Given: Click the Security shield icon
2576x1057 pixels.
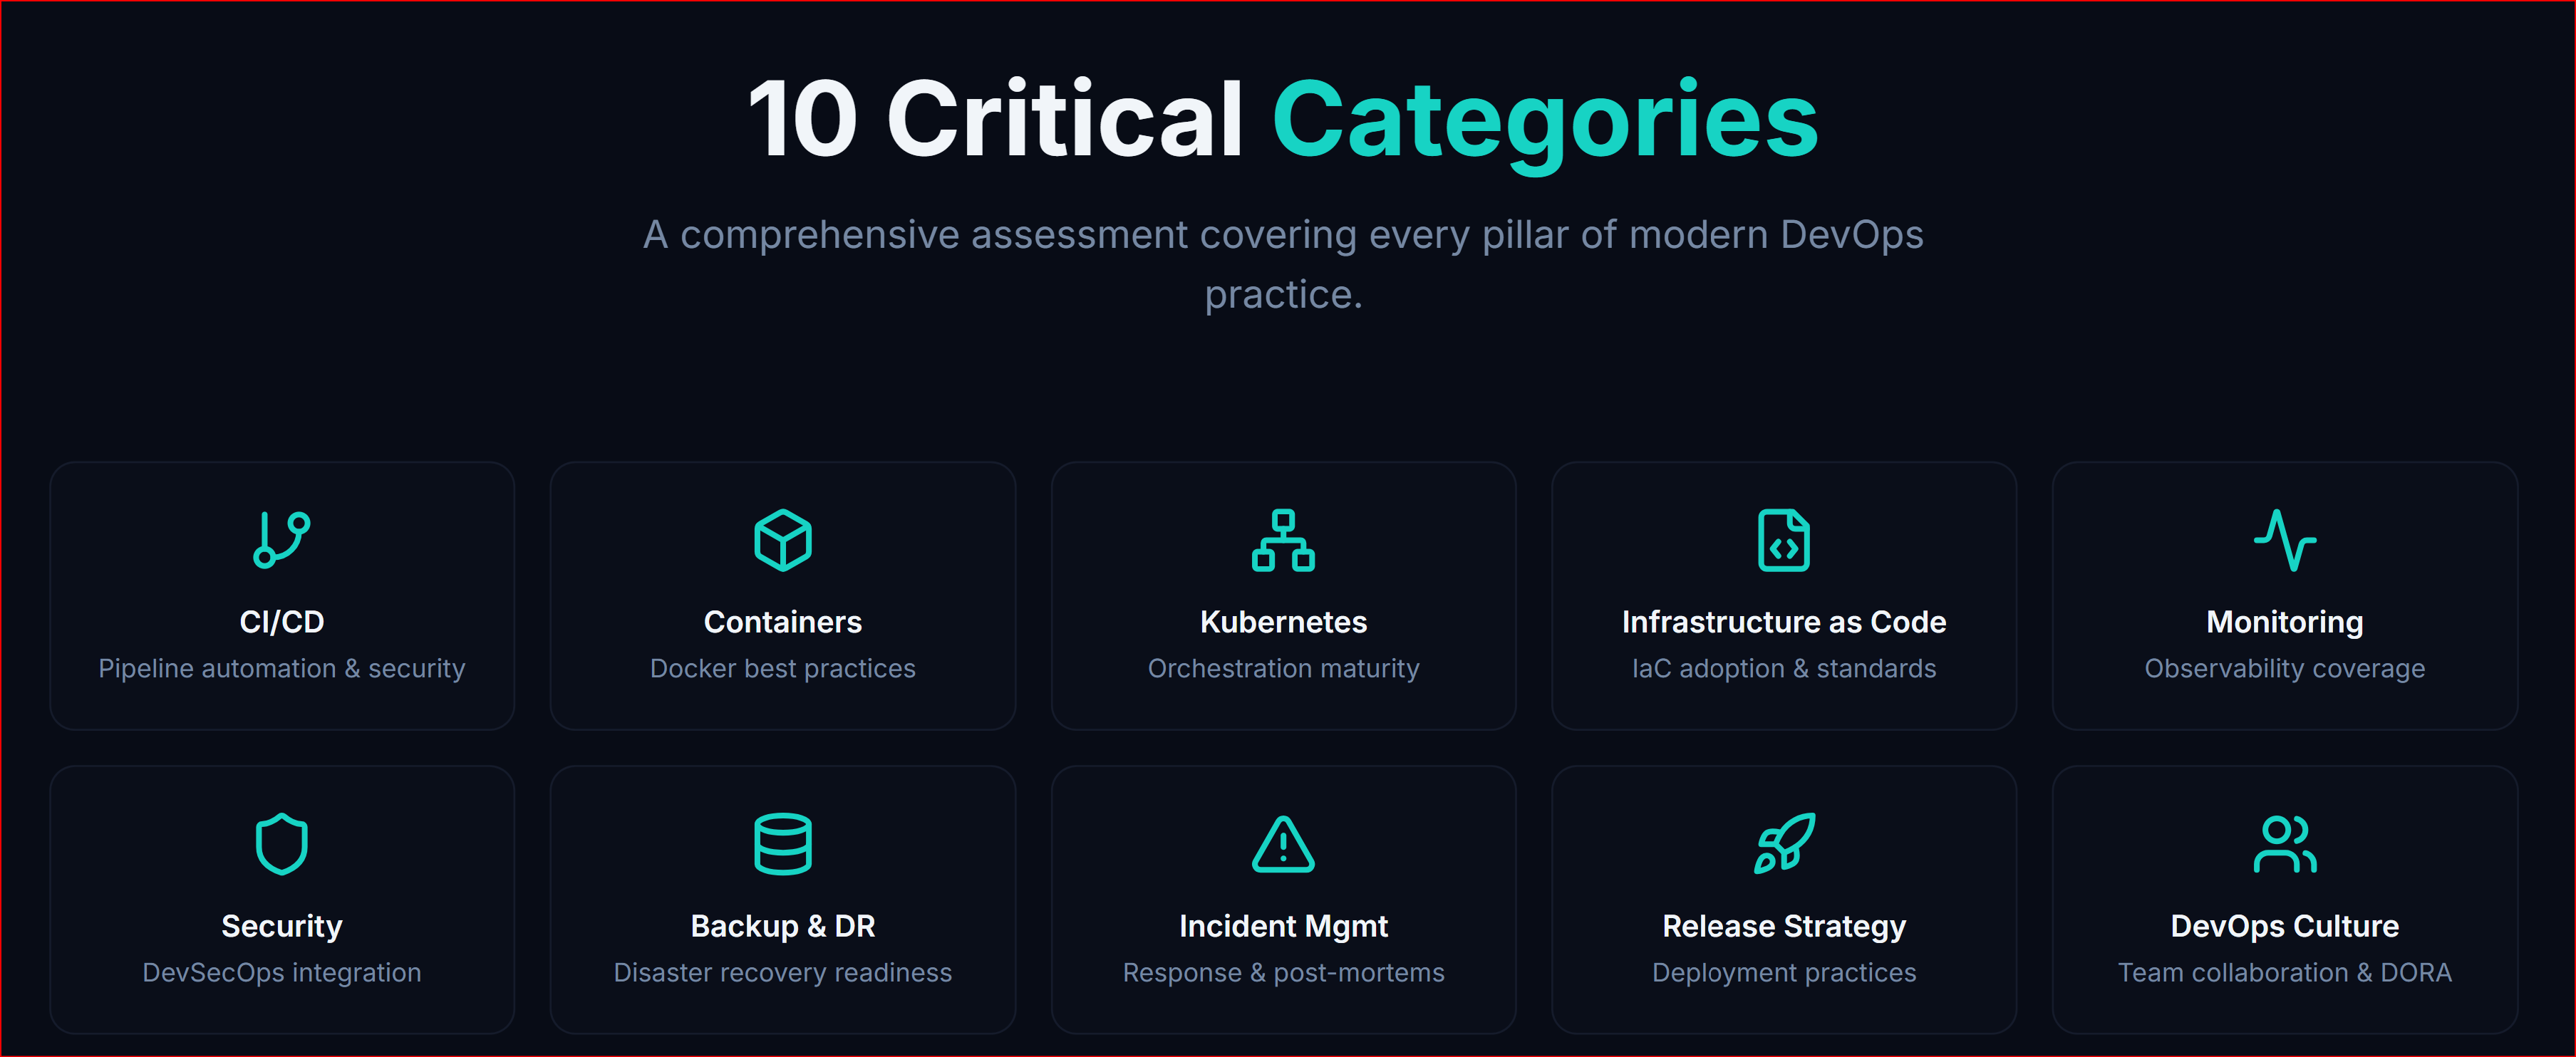Looking at the screenshot, I should tap(282, 844).
